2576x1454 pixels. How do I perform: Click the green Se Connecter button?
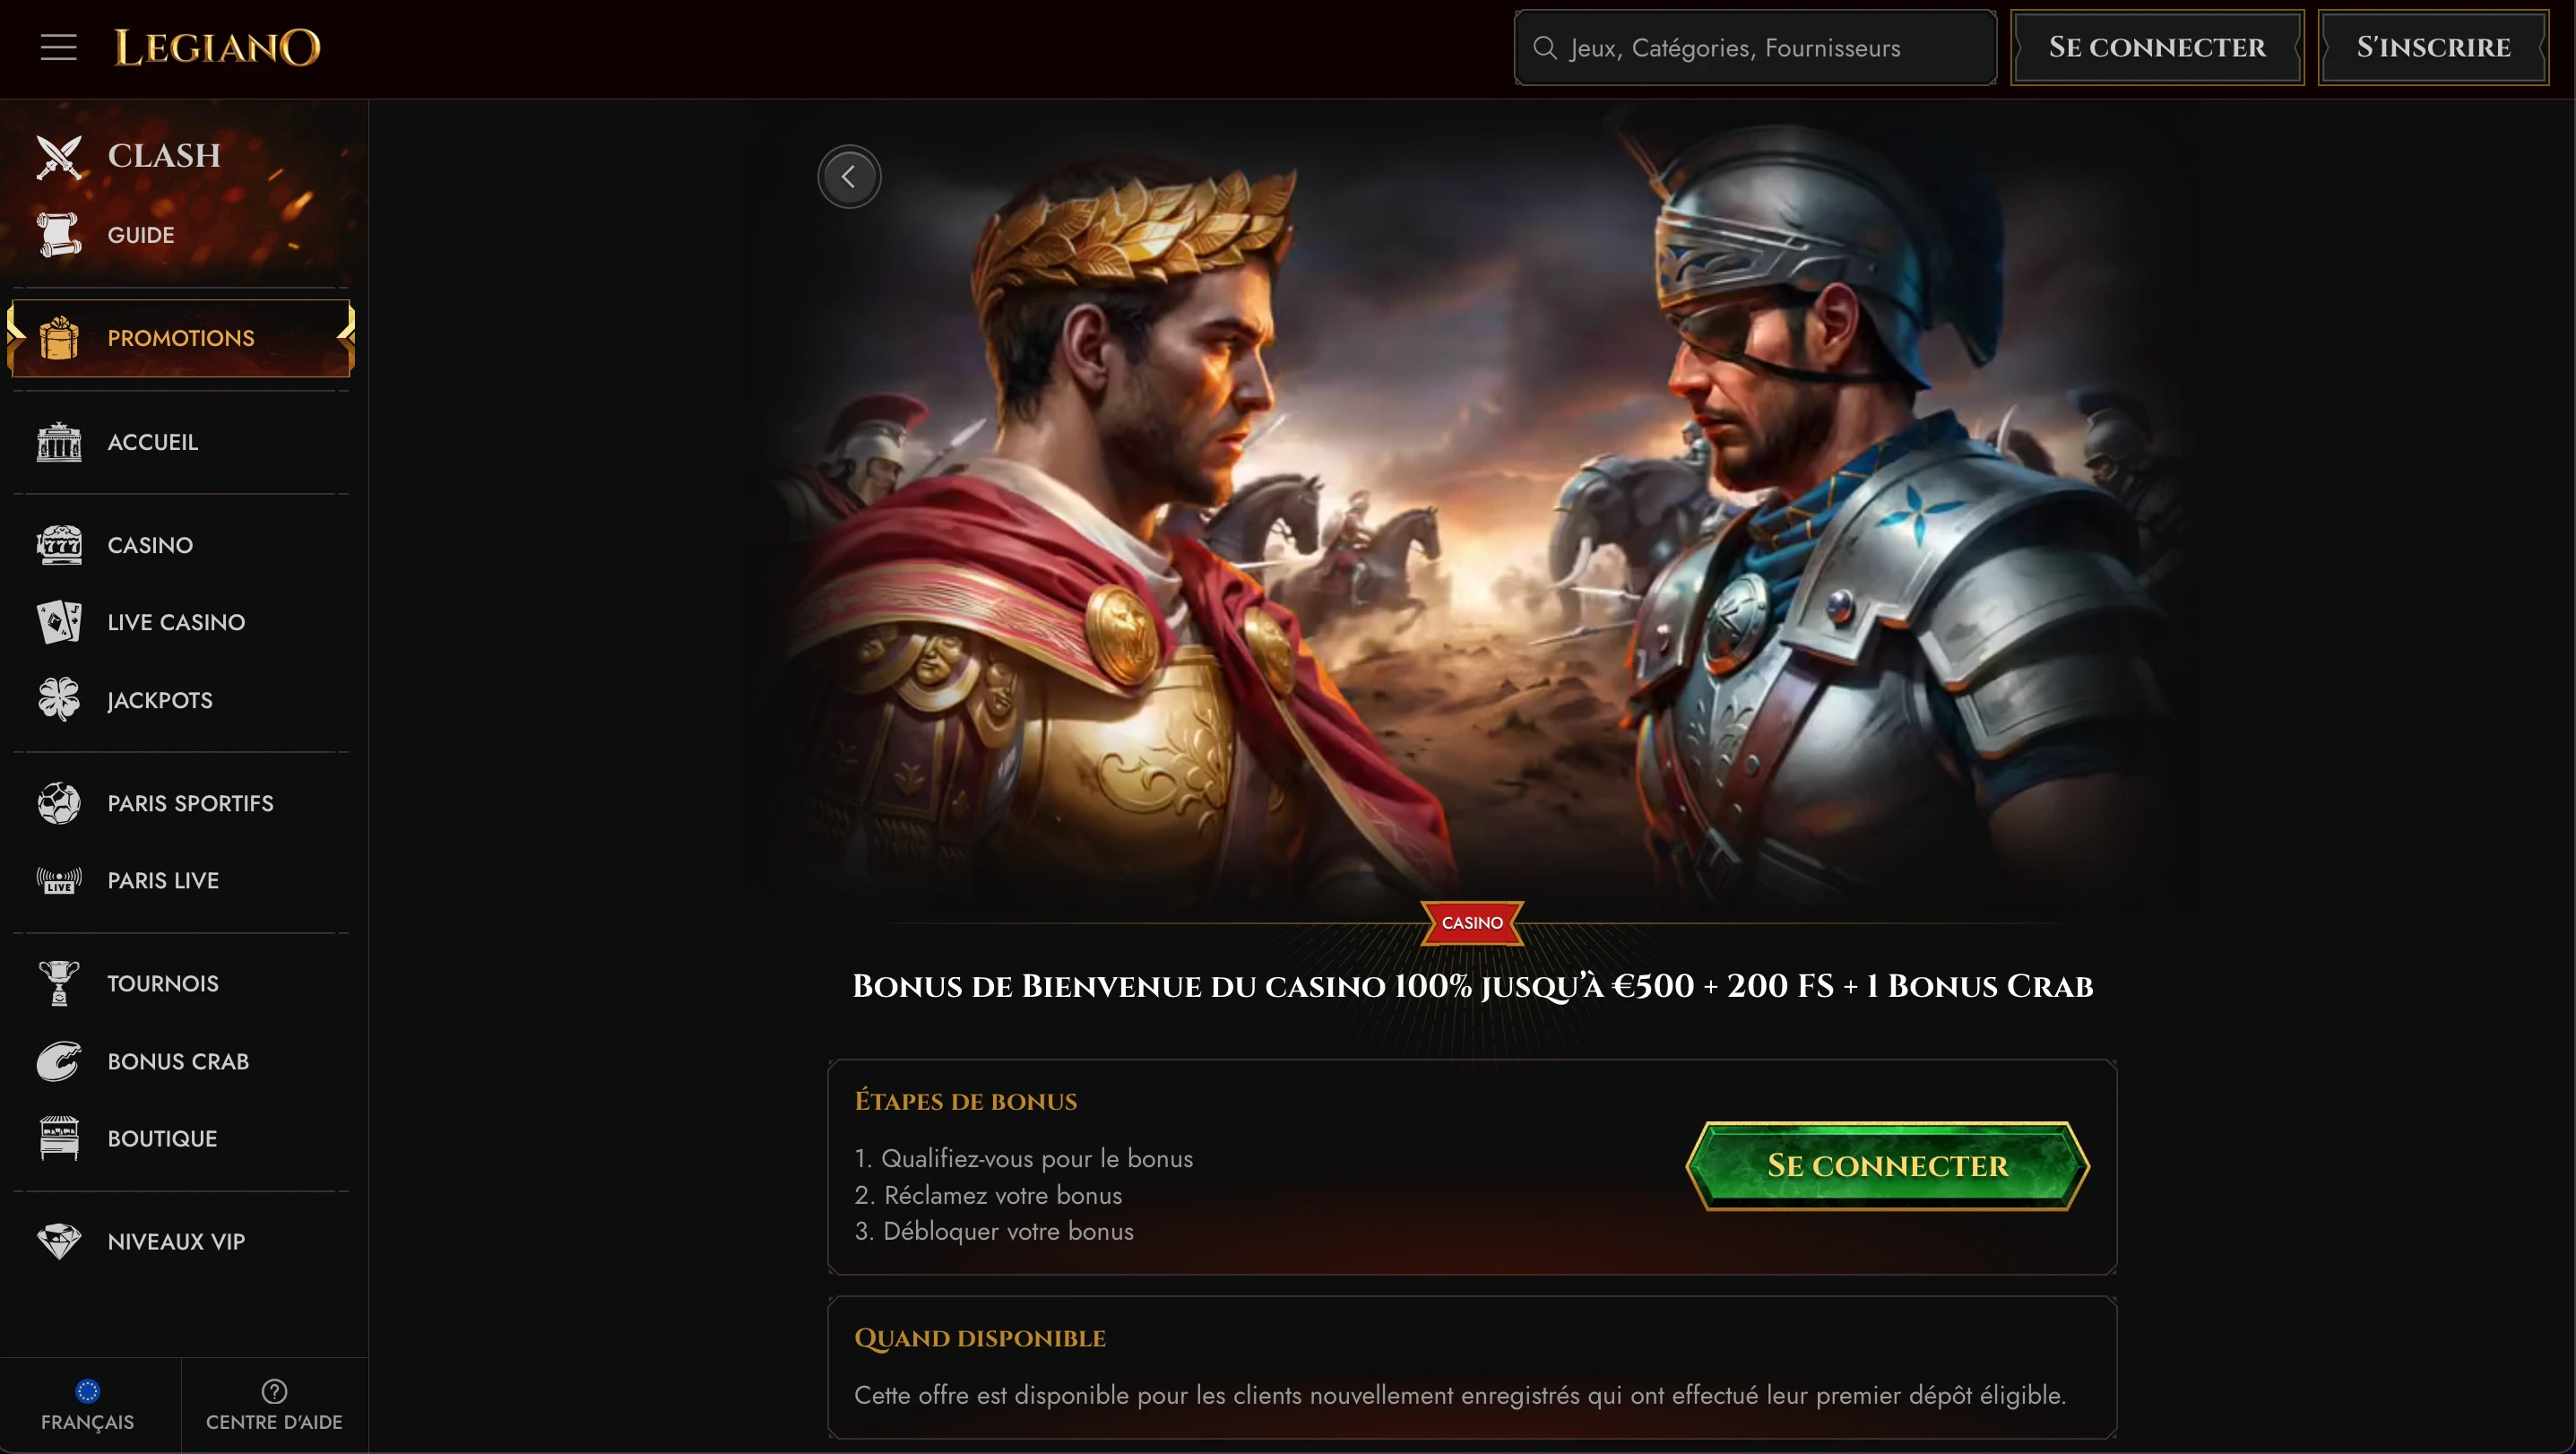click(x=1887, y=1166)
